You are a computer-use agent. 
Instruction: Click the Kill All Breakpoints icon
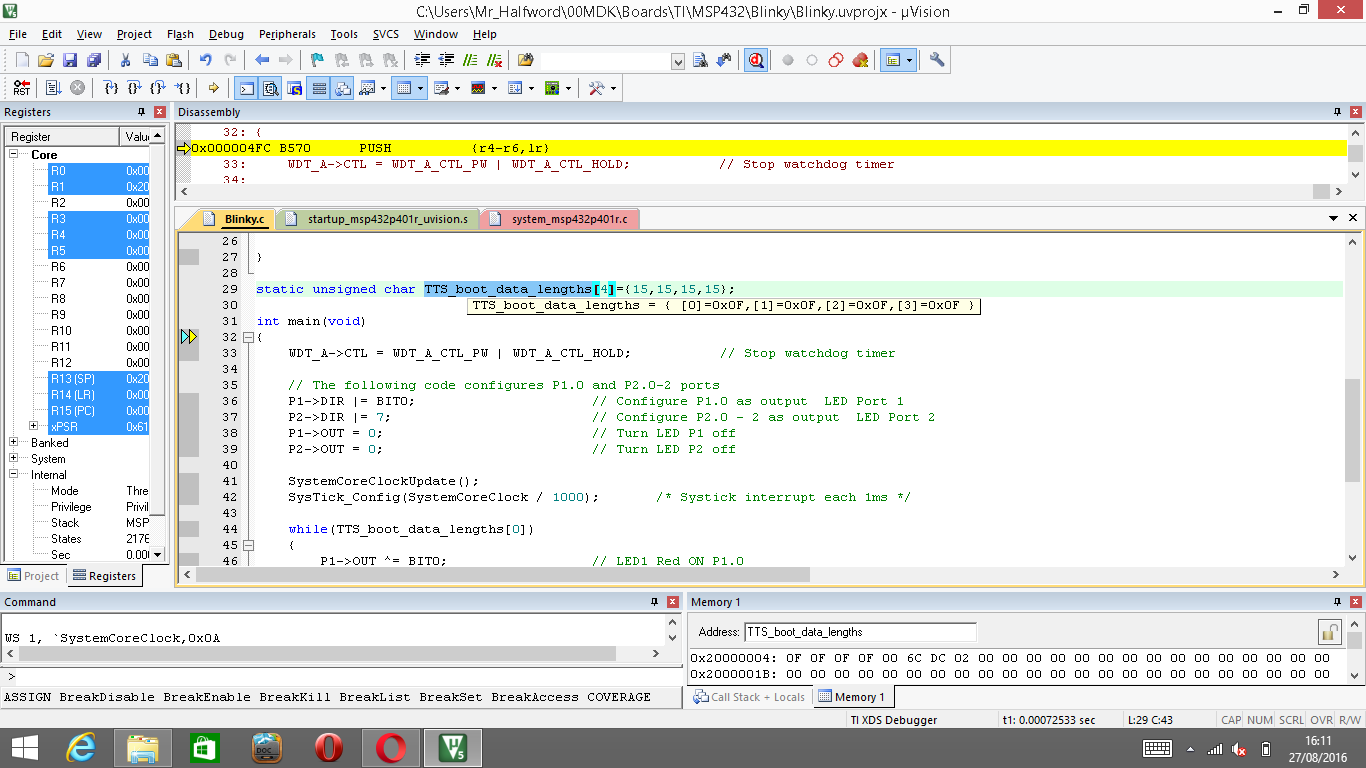(x=860, y=60)
